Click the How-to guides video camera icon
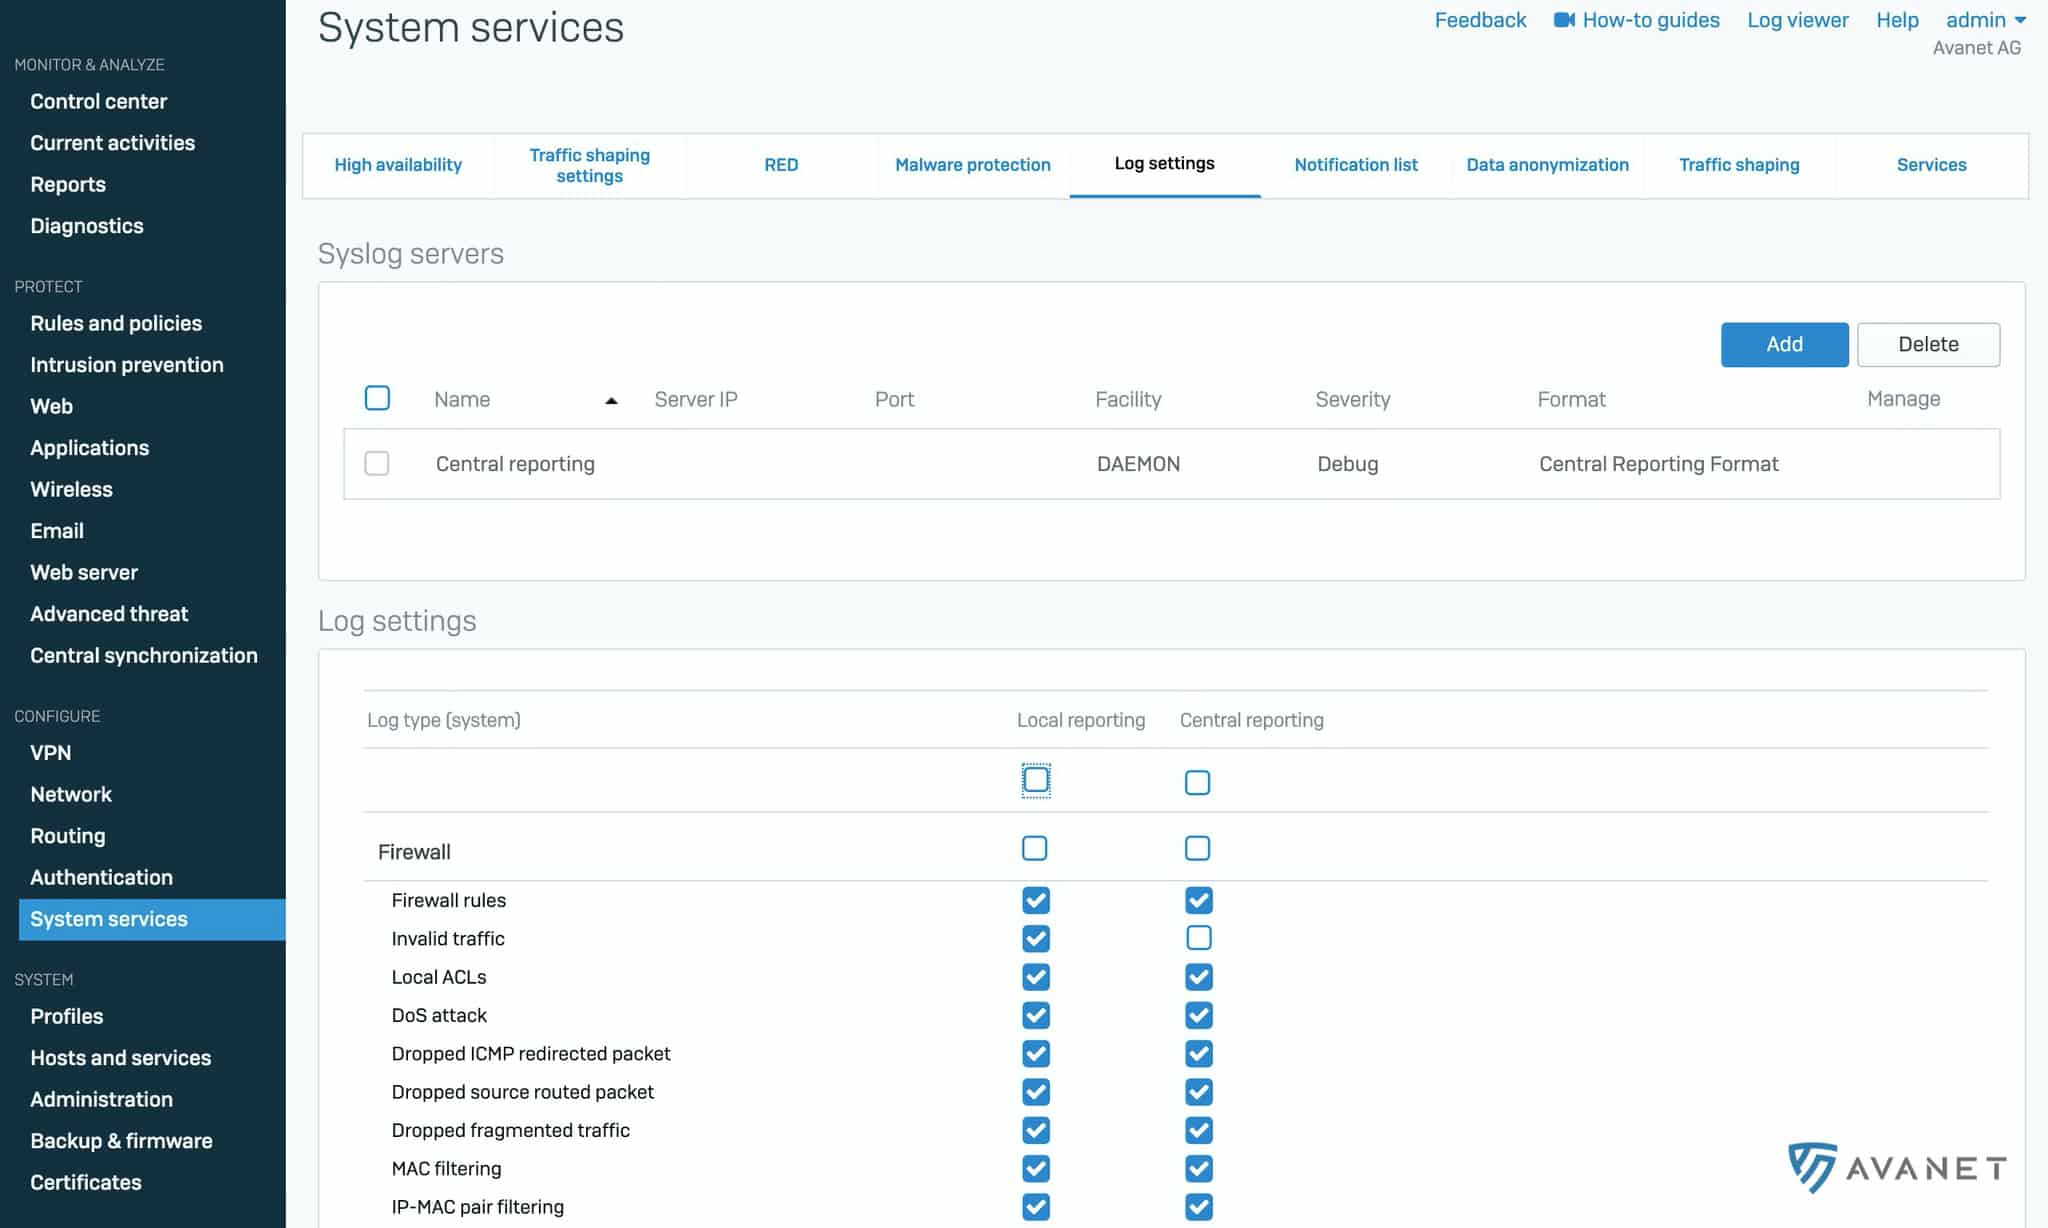 click(1564, 20)
